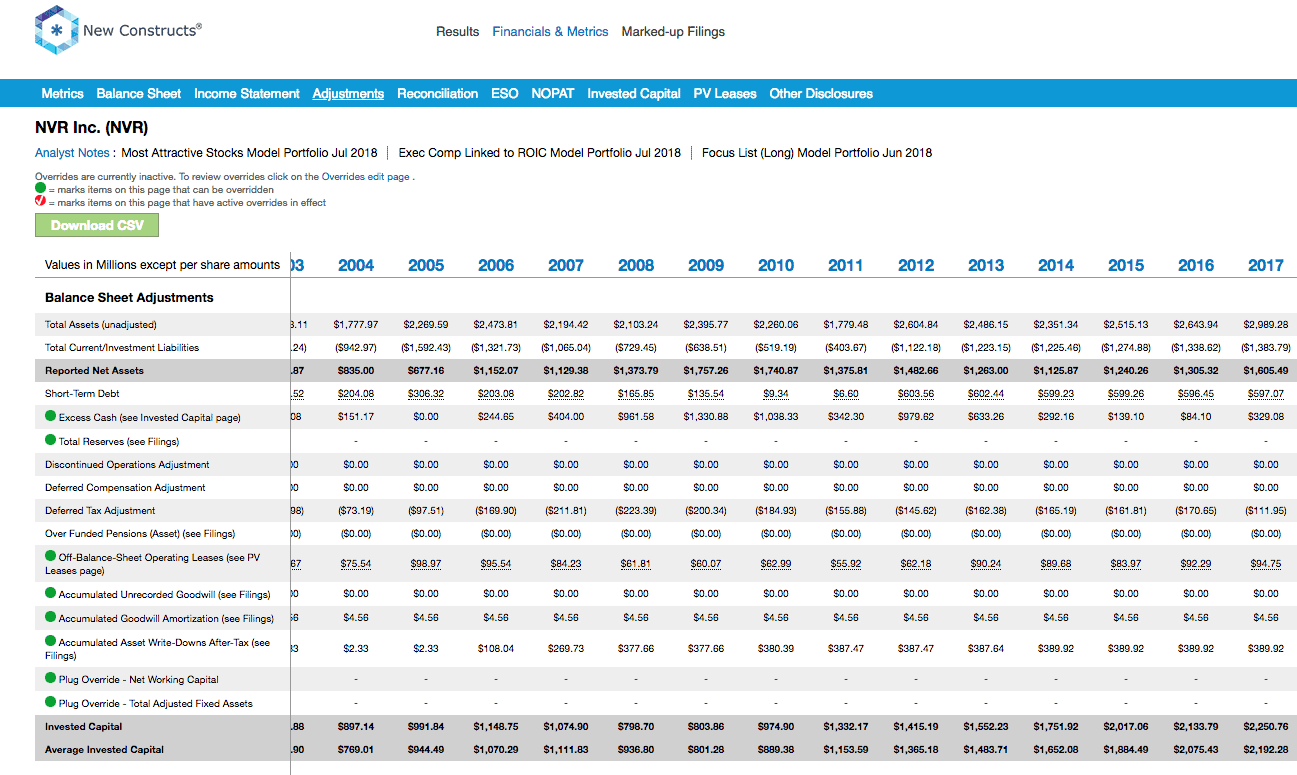Click green dot beside Accumulated Asset Write-Downs
The image size is (1297, 775).
click(x=51, y=641)
